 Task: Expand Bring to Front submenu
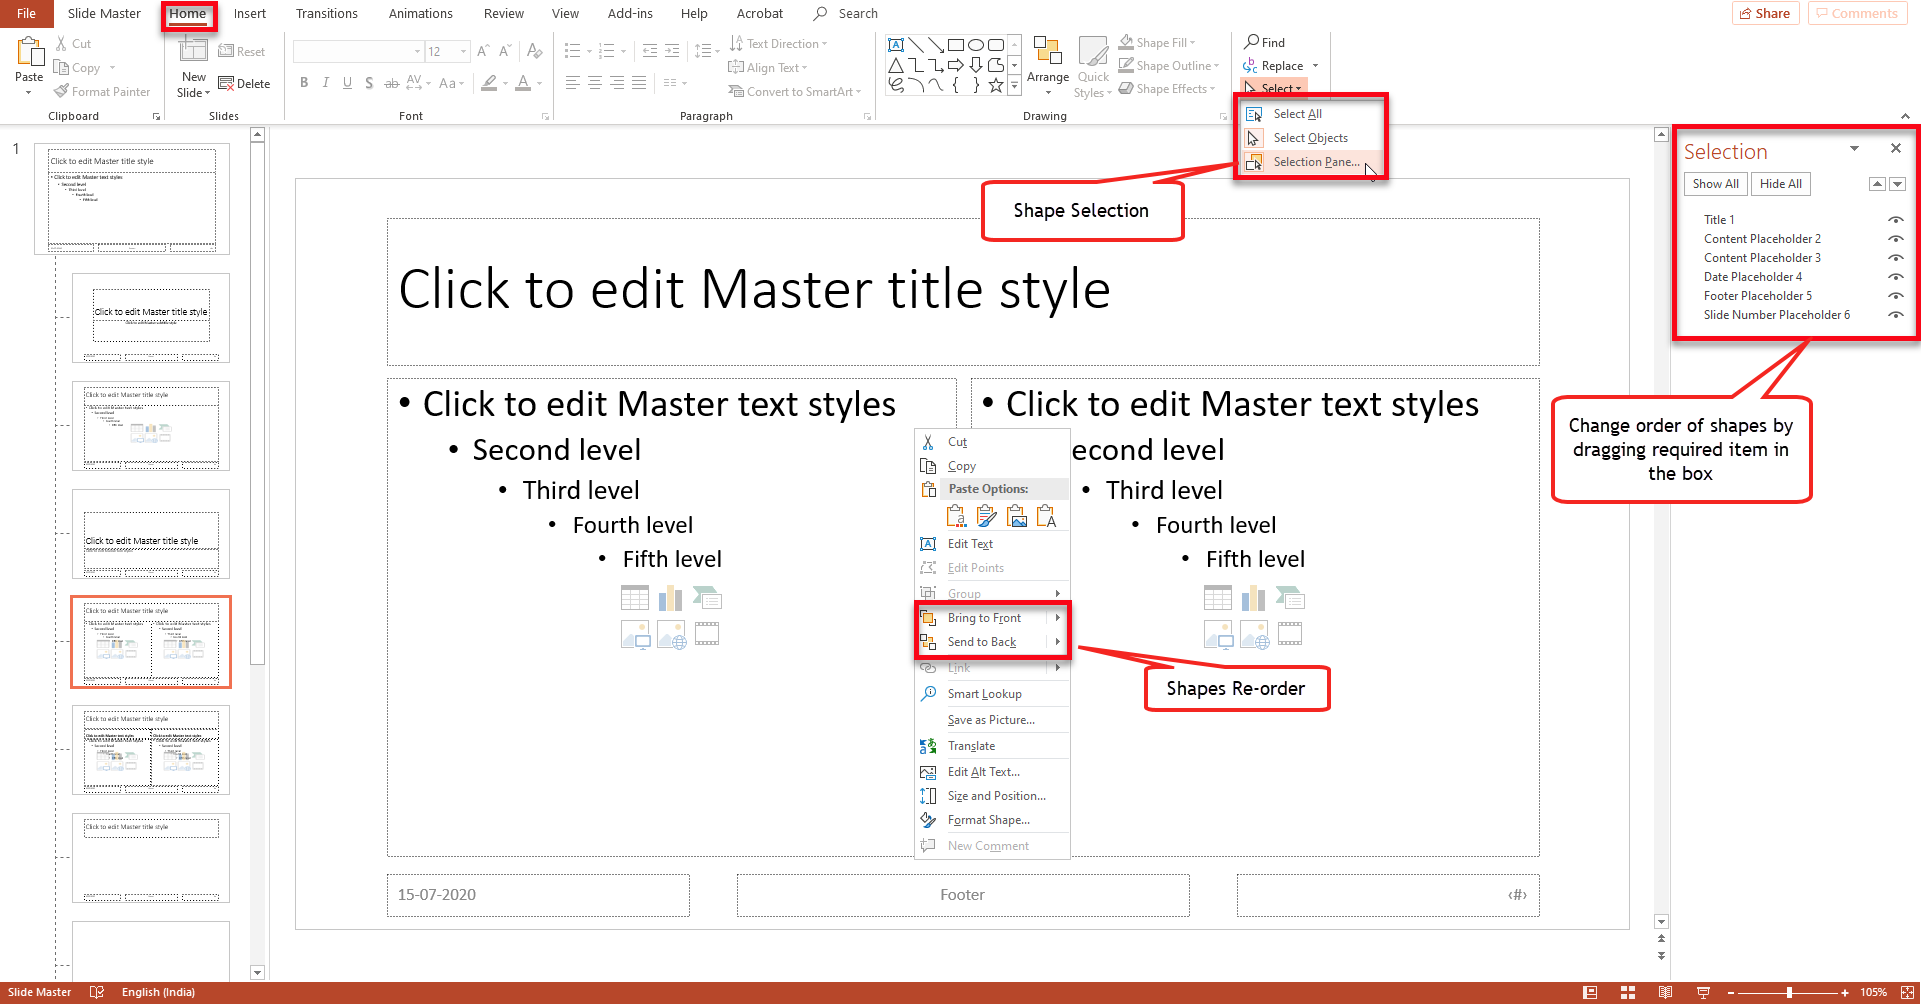(1057, 618)
